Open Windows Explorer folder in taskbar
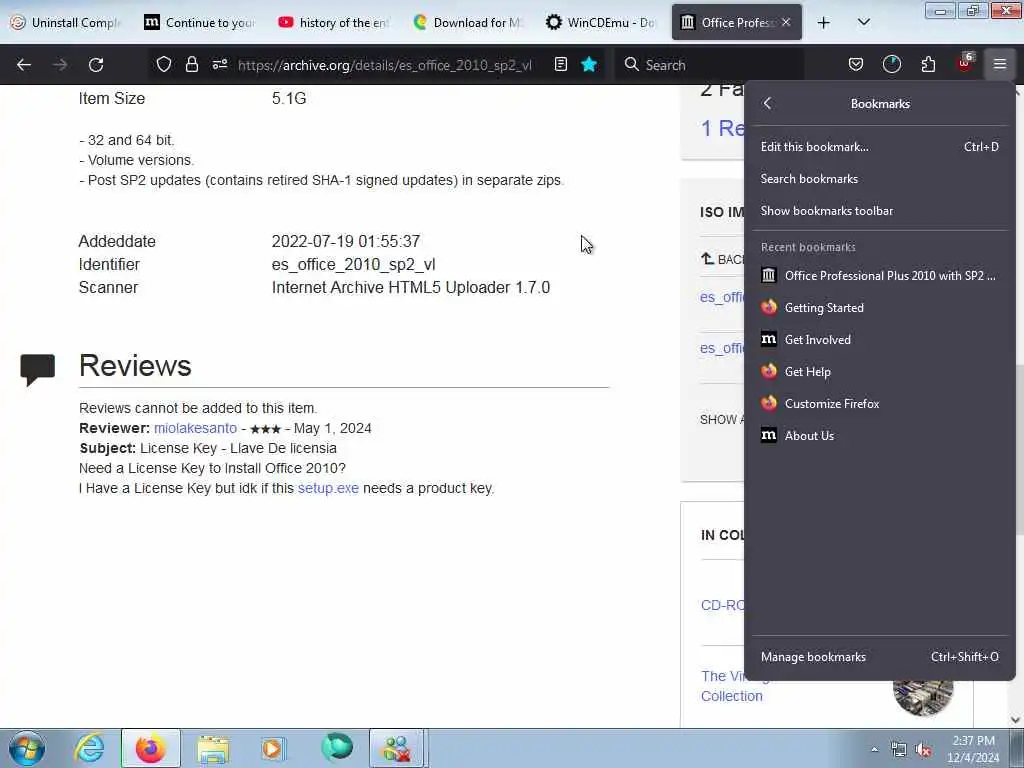This screenshot has width=1024, height=768. coord(212,748)
